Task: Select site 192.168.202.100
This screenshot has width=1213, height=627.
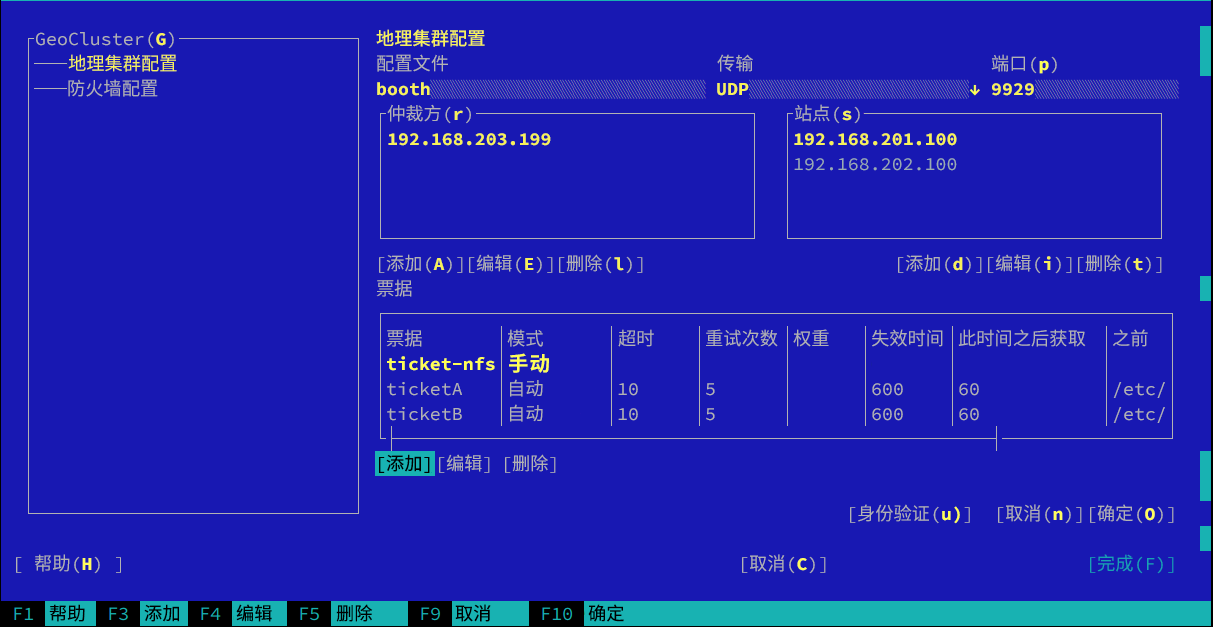Action: coord(875,165)
